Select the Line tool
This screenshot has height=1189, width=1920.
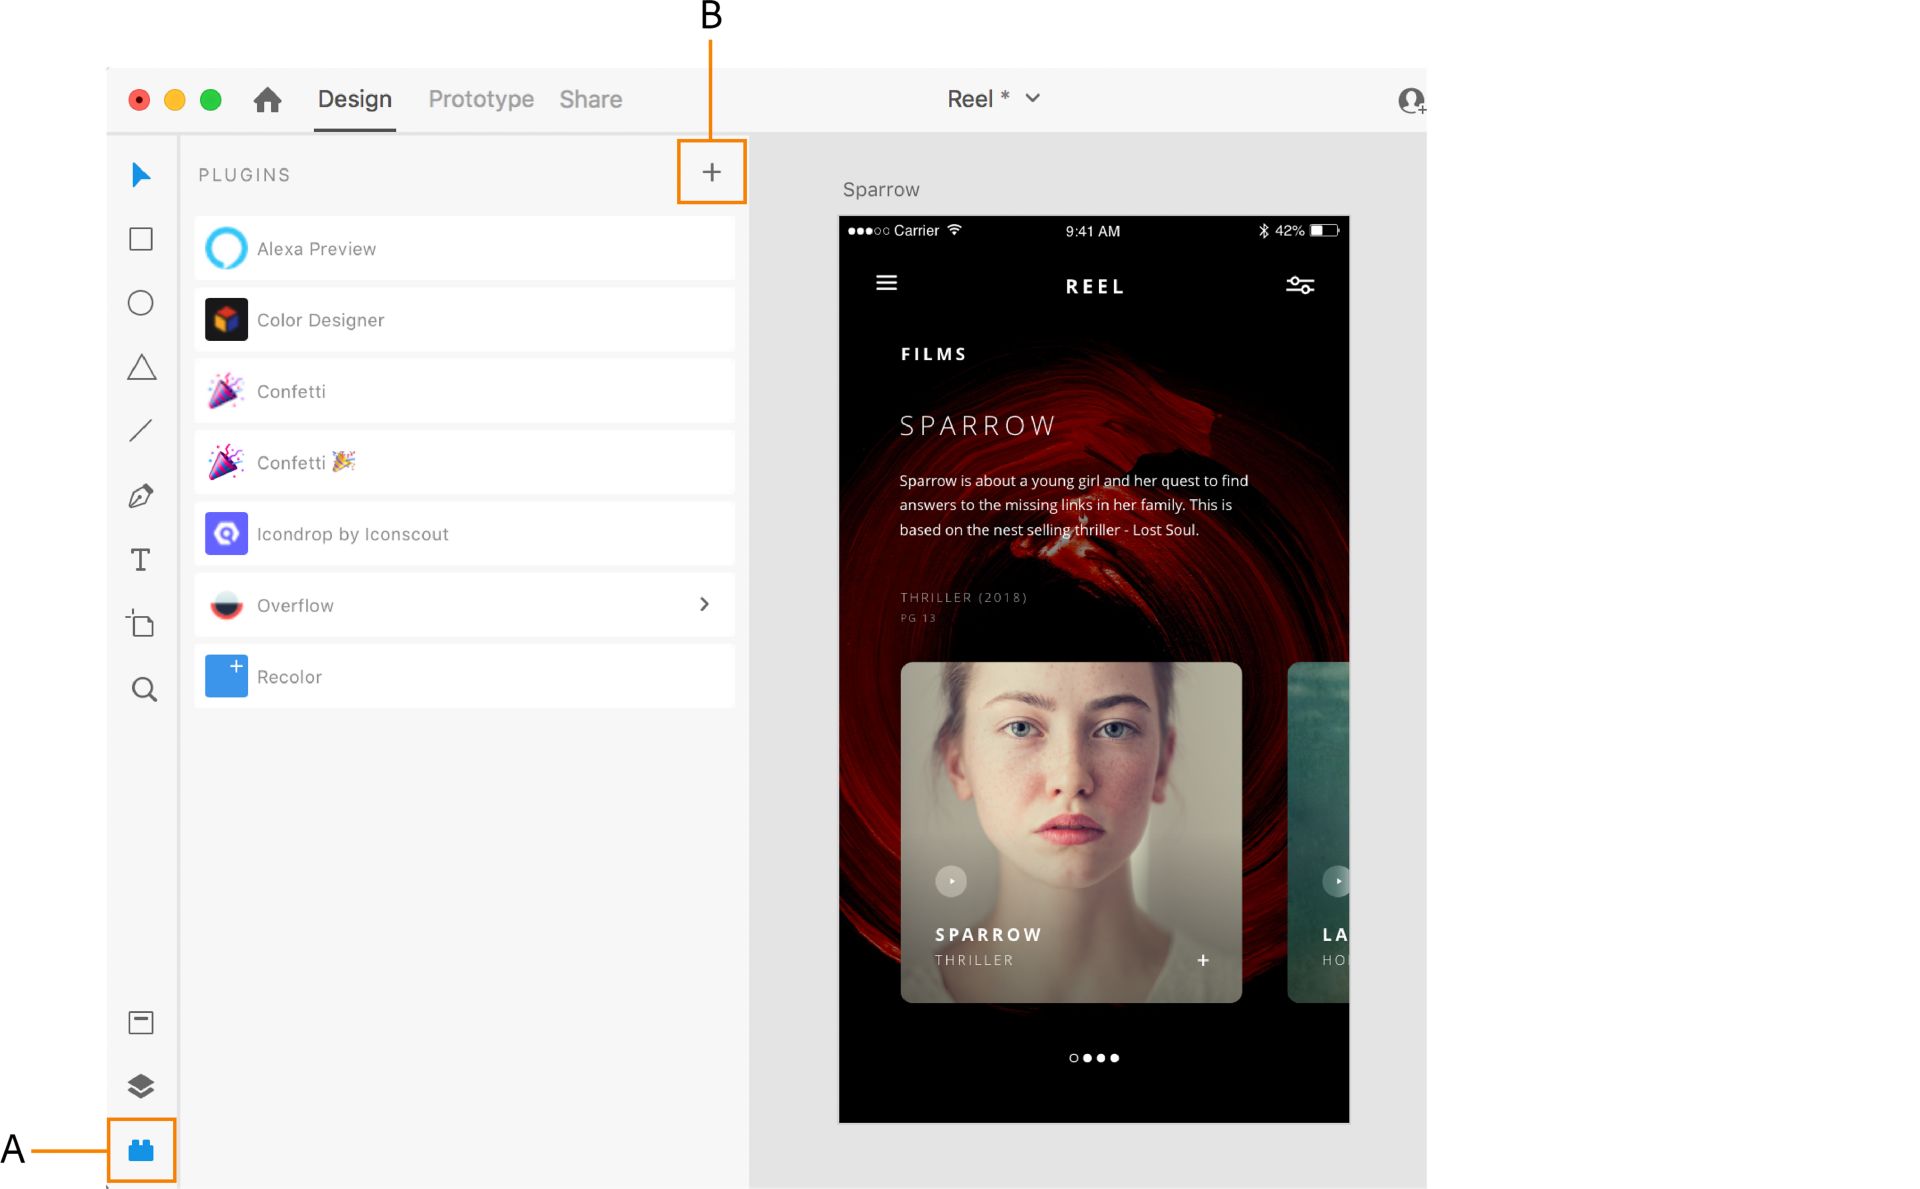coord(141,431)
